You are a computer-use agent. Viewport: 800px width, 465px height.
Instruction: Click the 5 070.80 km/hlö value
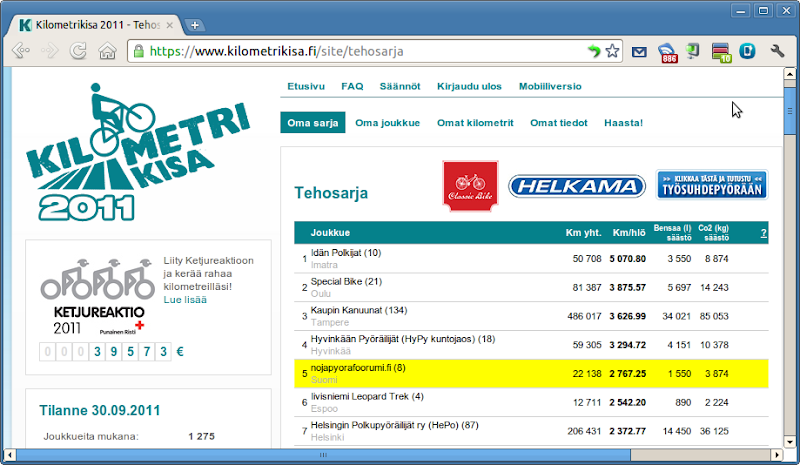point(628,259)
